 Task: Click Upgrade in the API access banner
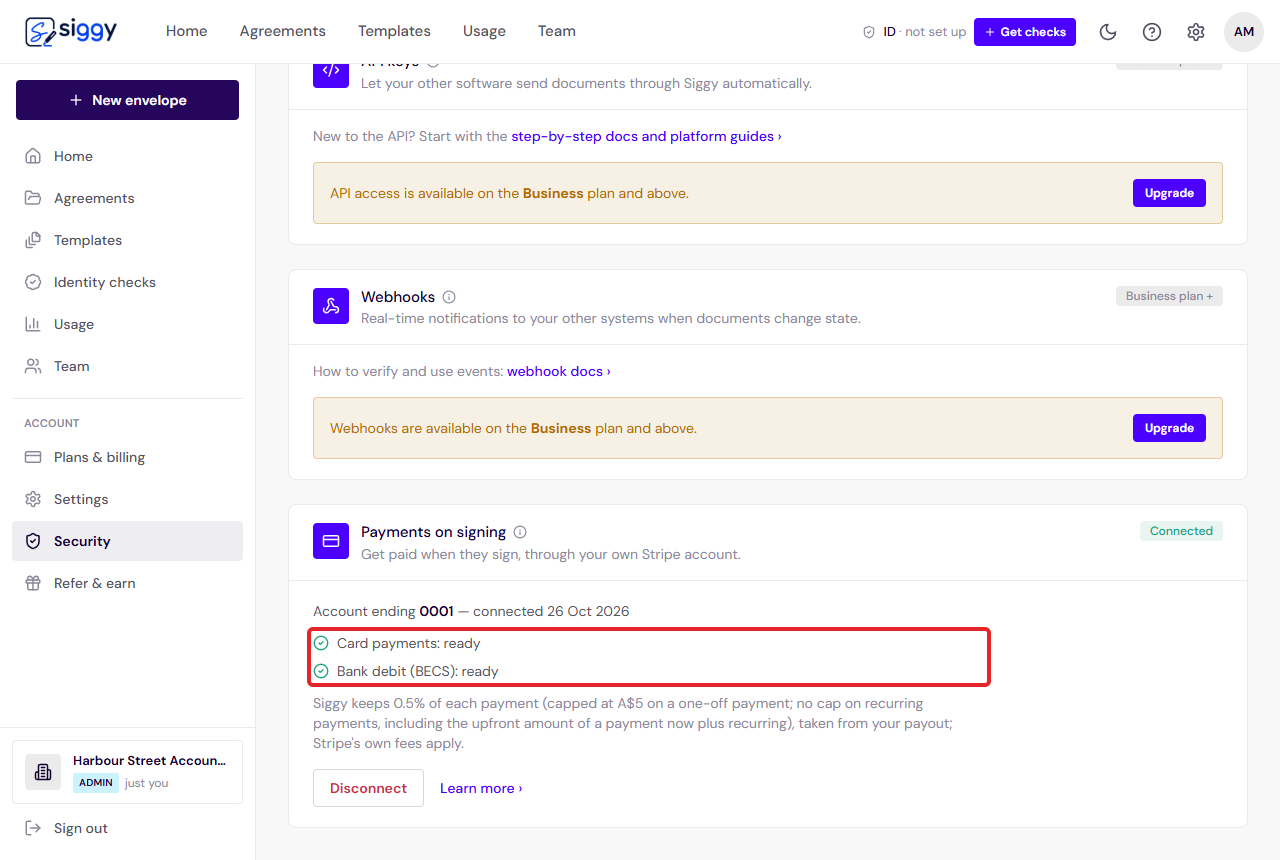pos(1169,193)
